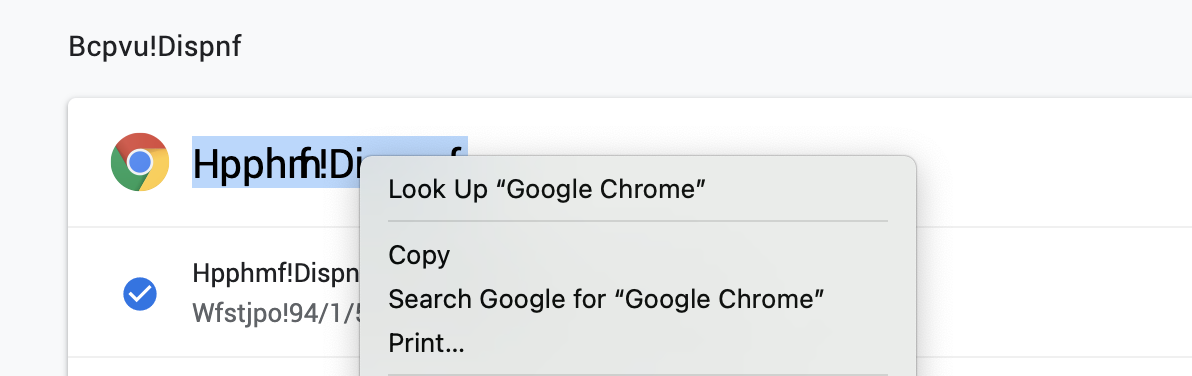Choose Look Up "Google Chrome" from context menu

coord(547,189)
